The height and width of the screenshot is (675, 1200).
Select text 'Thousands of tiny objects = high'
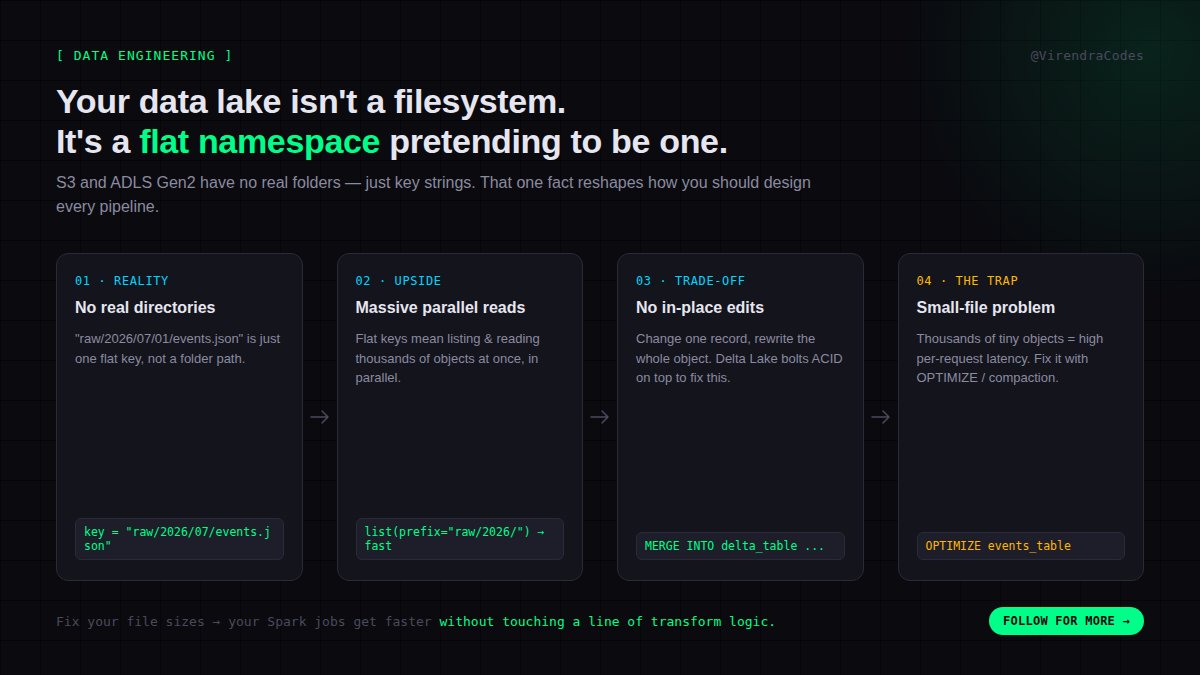1010,339
